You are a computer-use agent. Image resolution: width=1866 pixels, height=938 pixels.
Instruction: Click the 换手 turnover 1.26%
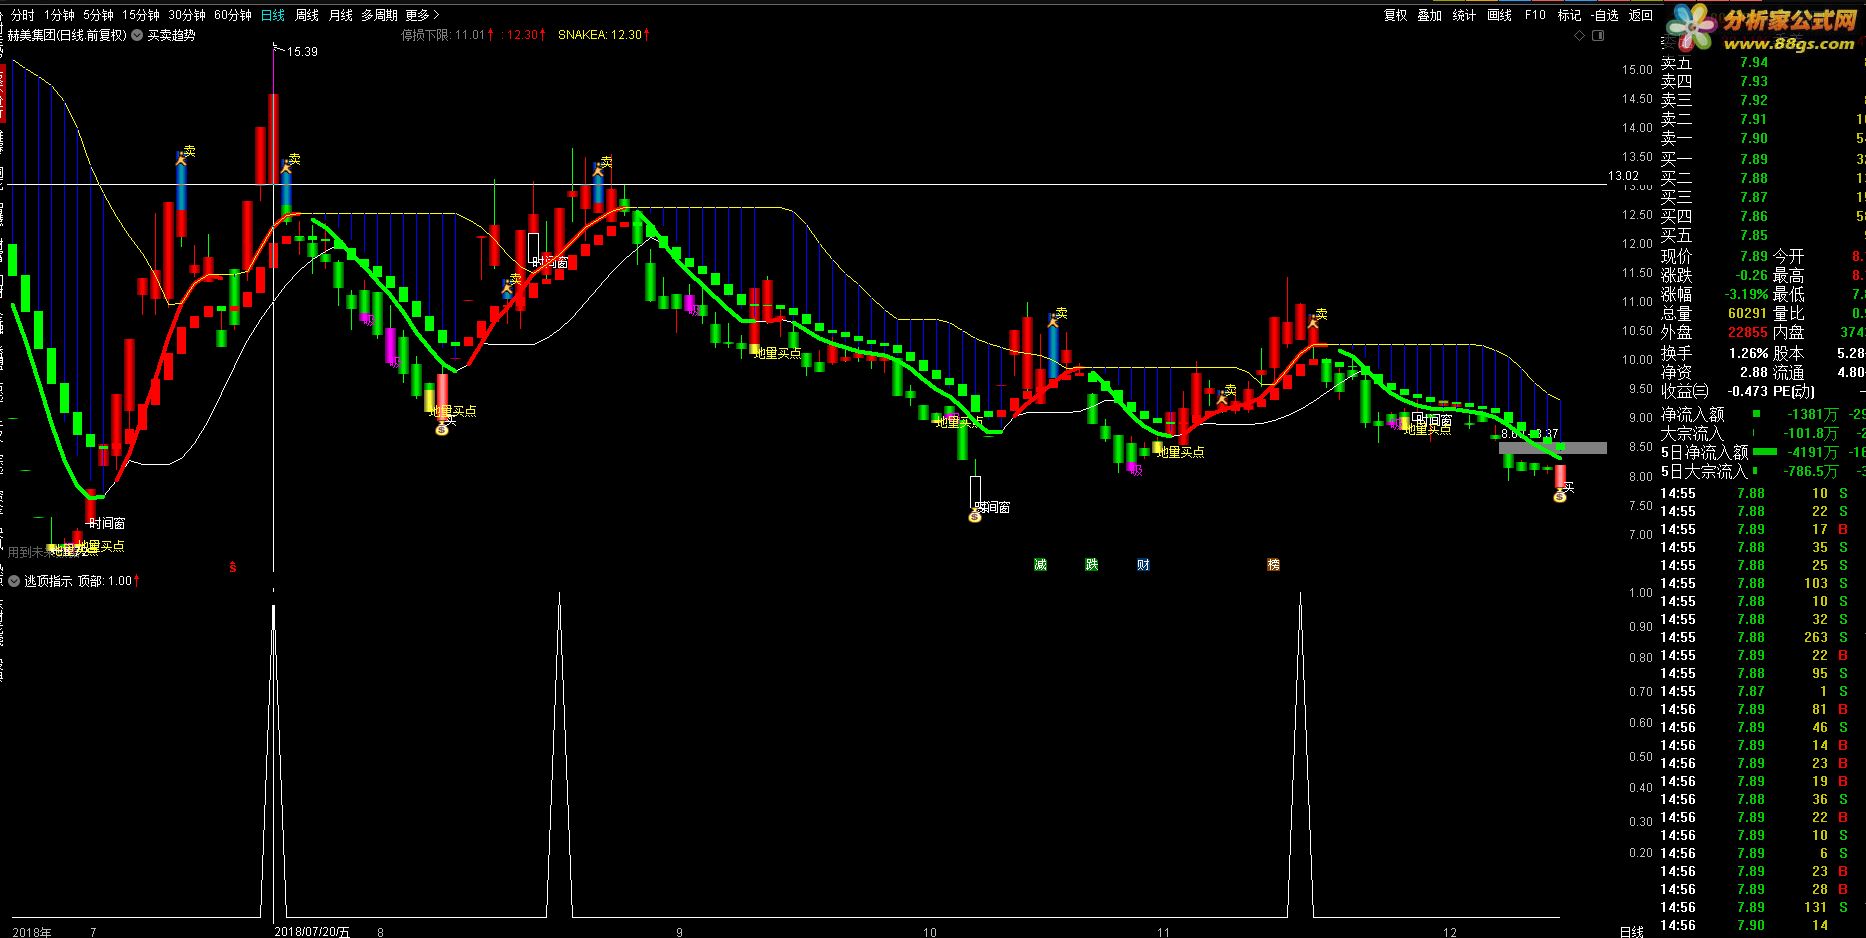1748,353
